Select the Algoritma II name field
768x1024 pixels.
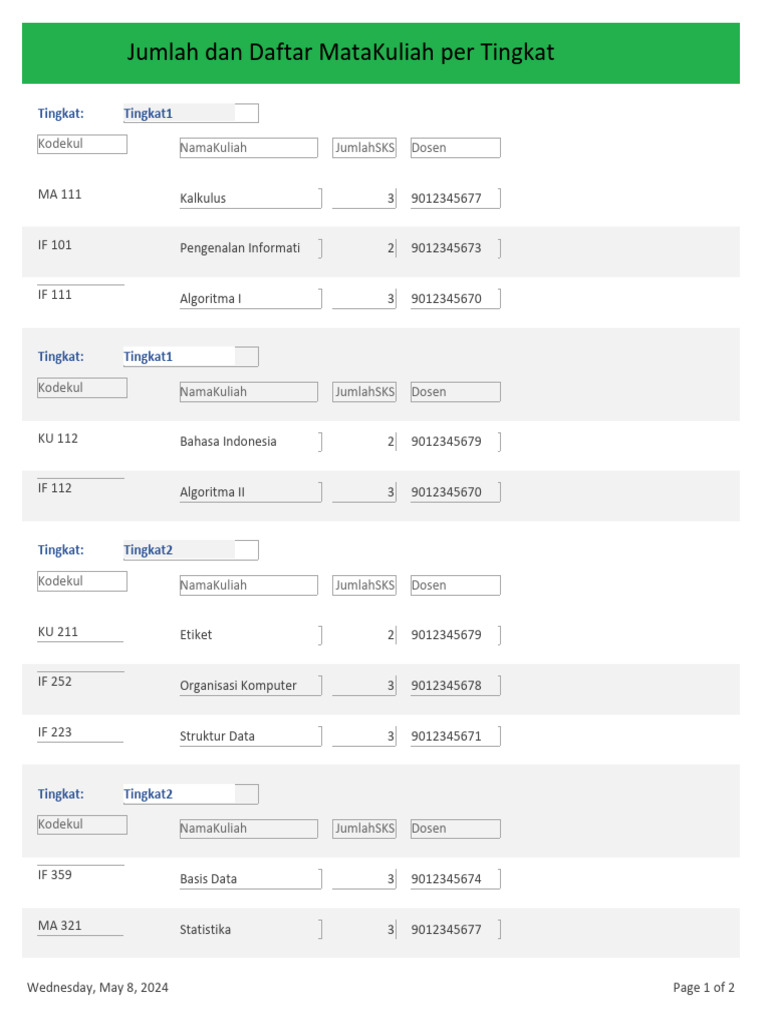pyautogui.click(x=250, y=492)
